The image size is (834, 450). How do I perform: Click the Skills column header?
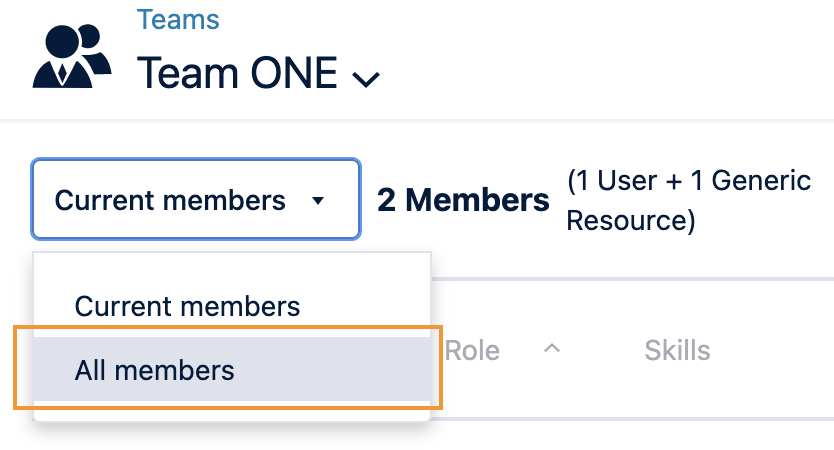(677, 350)
